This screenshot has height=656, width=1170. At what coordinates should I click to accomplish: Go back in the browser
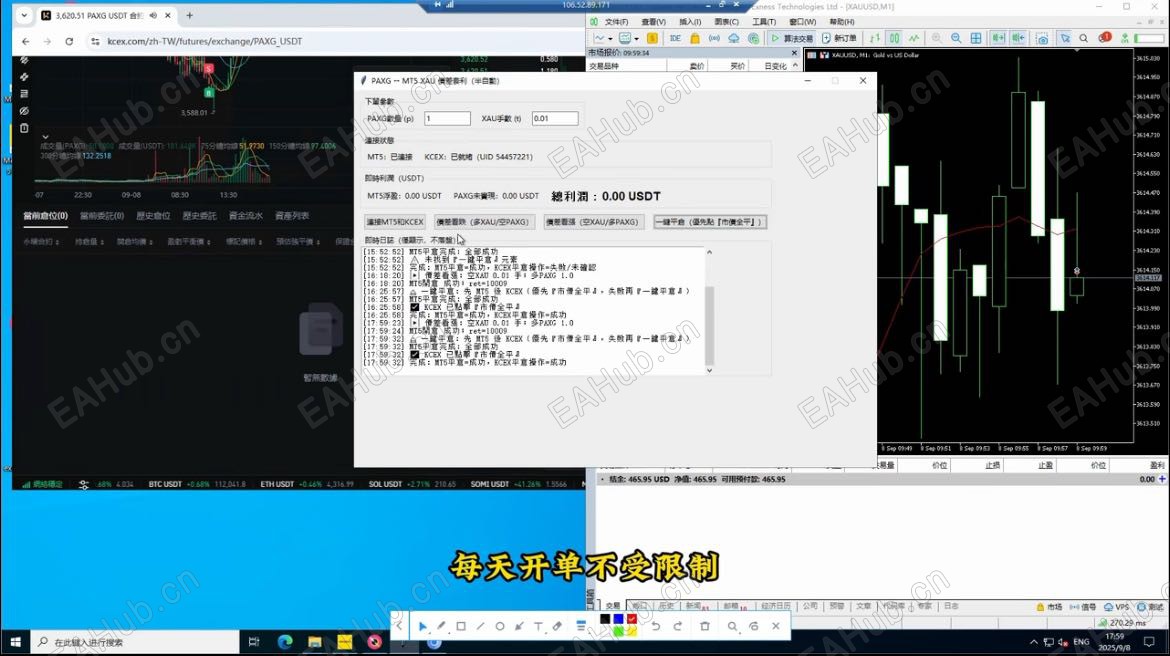pos(26,41)
